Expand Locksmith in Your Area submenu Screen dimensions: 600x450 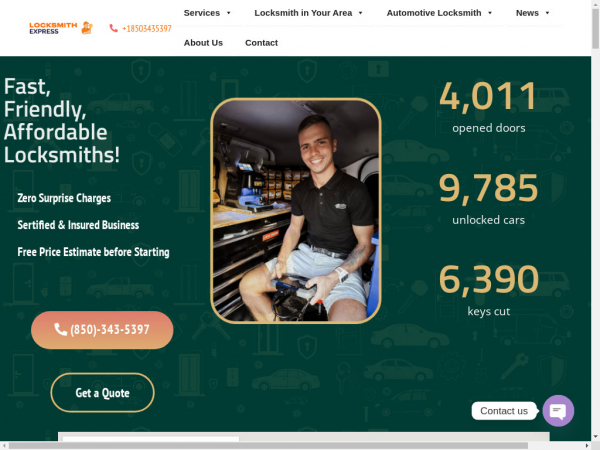(x=360, y=13)
